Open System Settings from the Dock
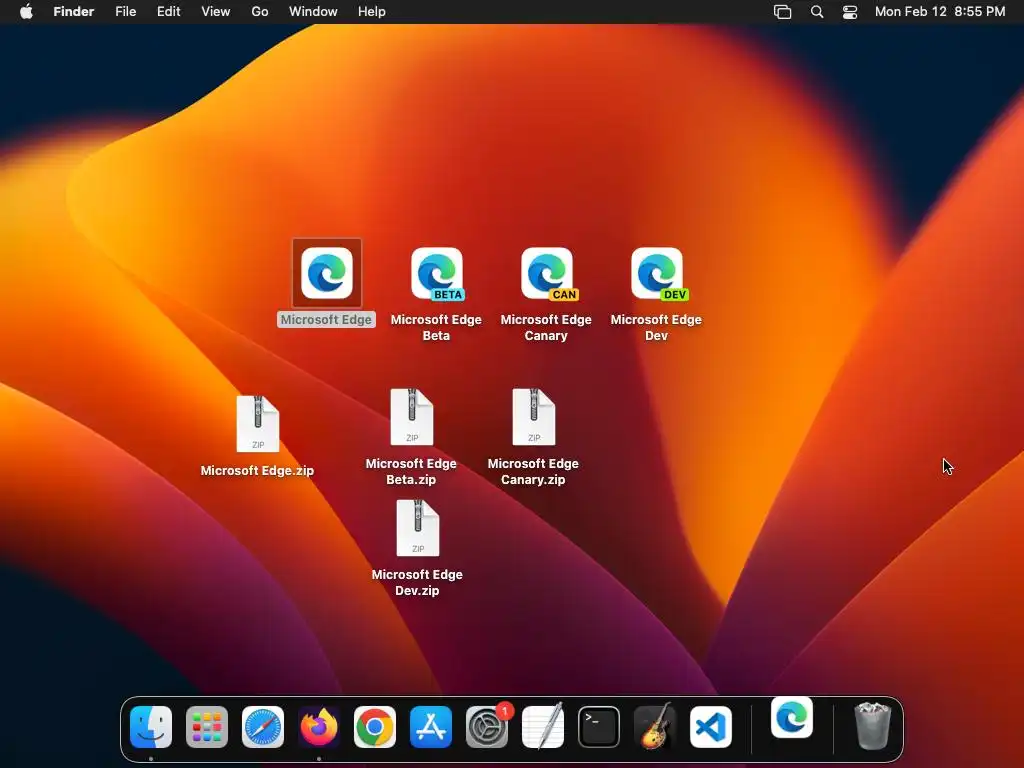This screenshot has height=768, width=1024. pos(487,727)
